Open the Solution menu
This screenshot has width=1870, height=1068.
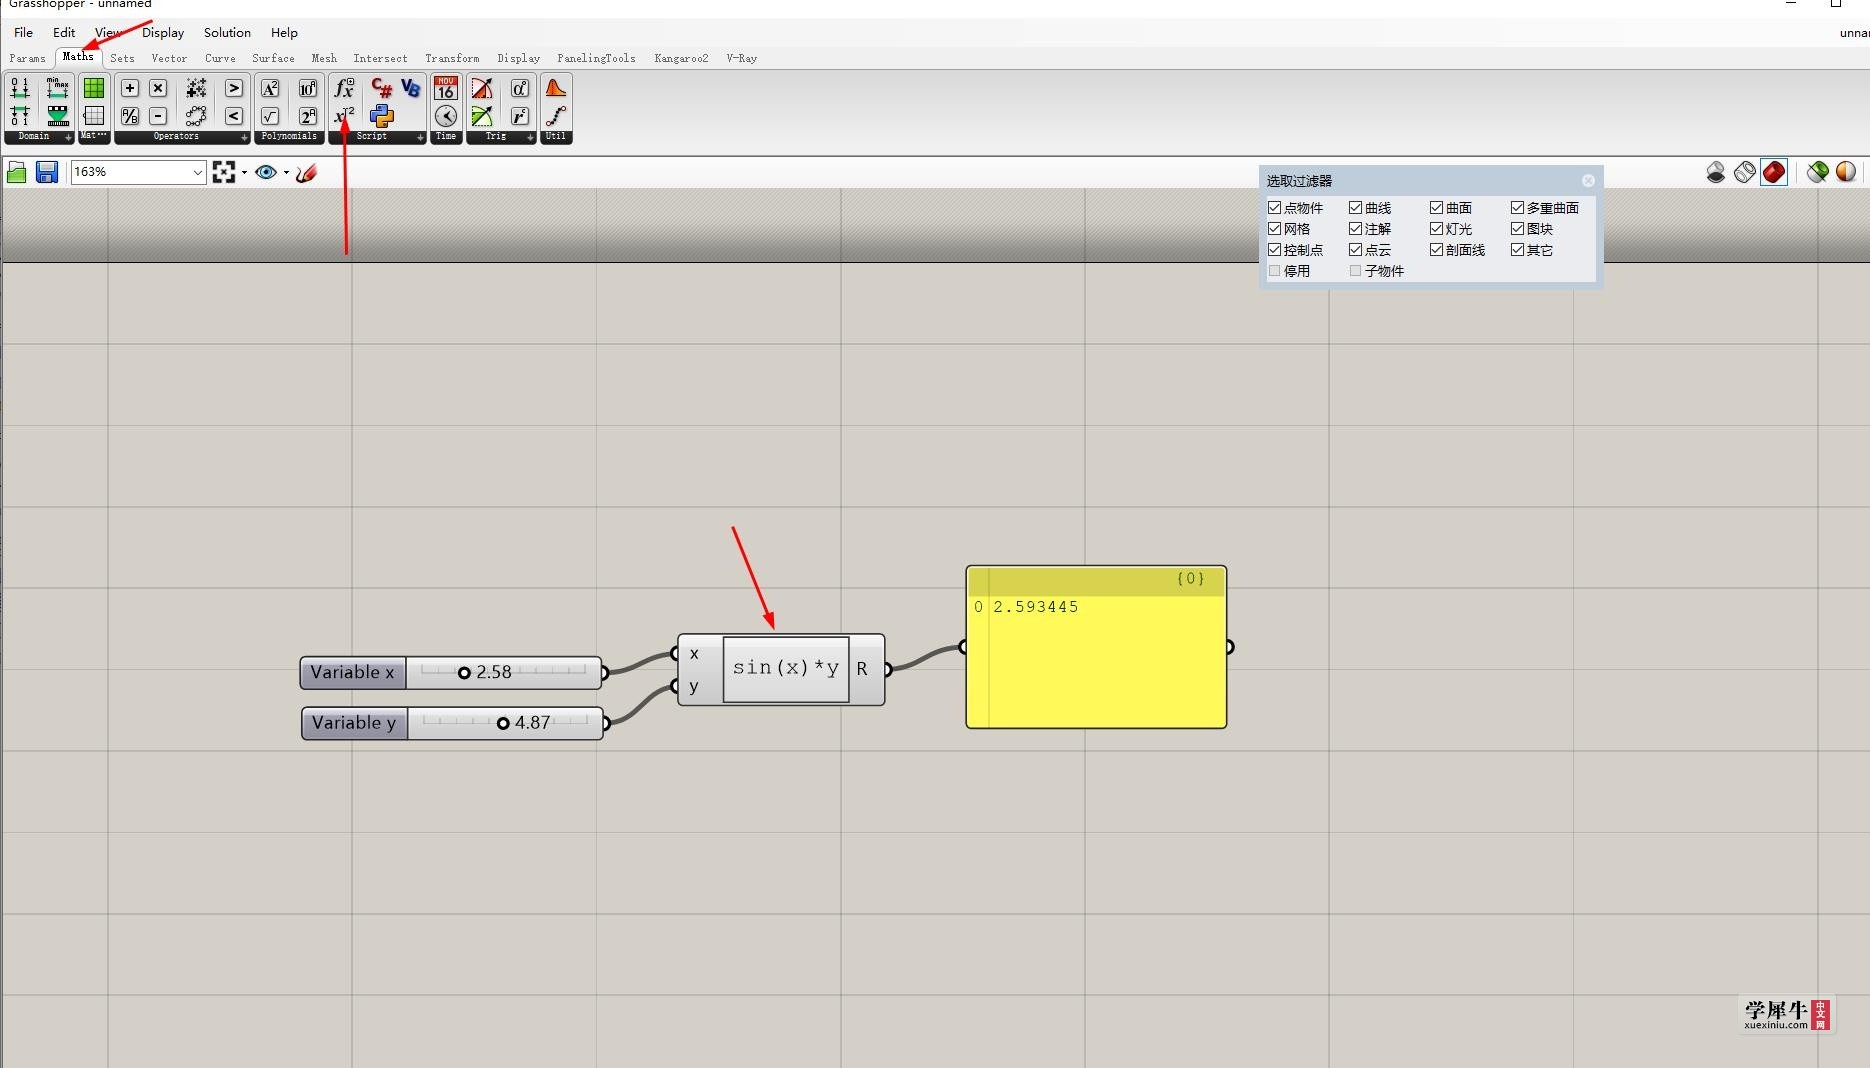point(227,32)
